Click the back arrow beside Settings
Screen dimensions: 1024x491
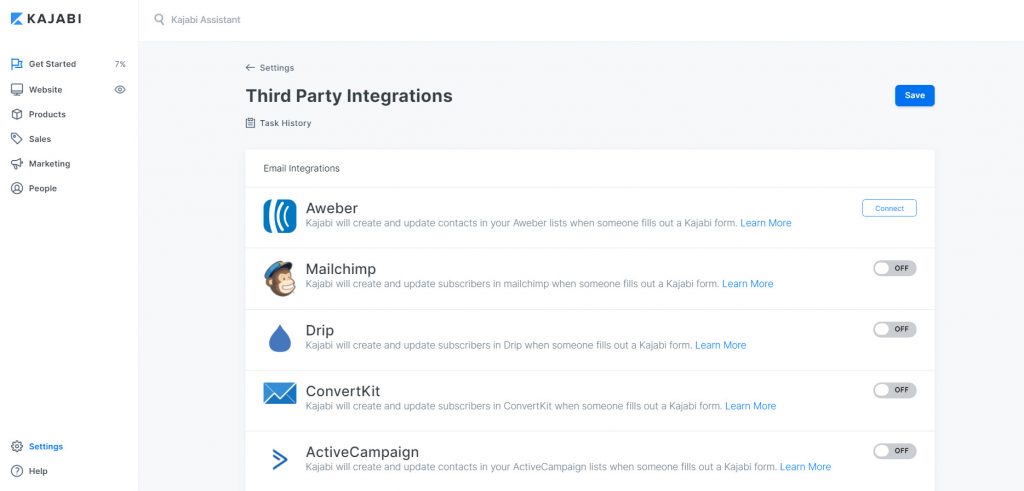250,67
